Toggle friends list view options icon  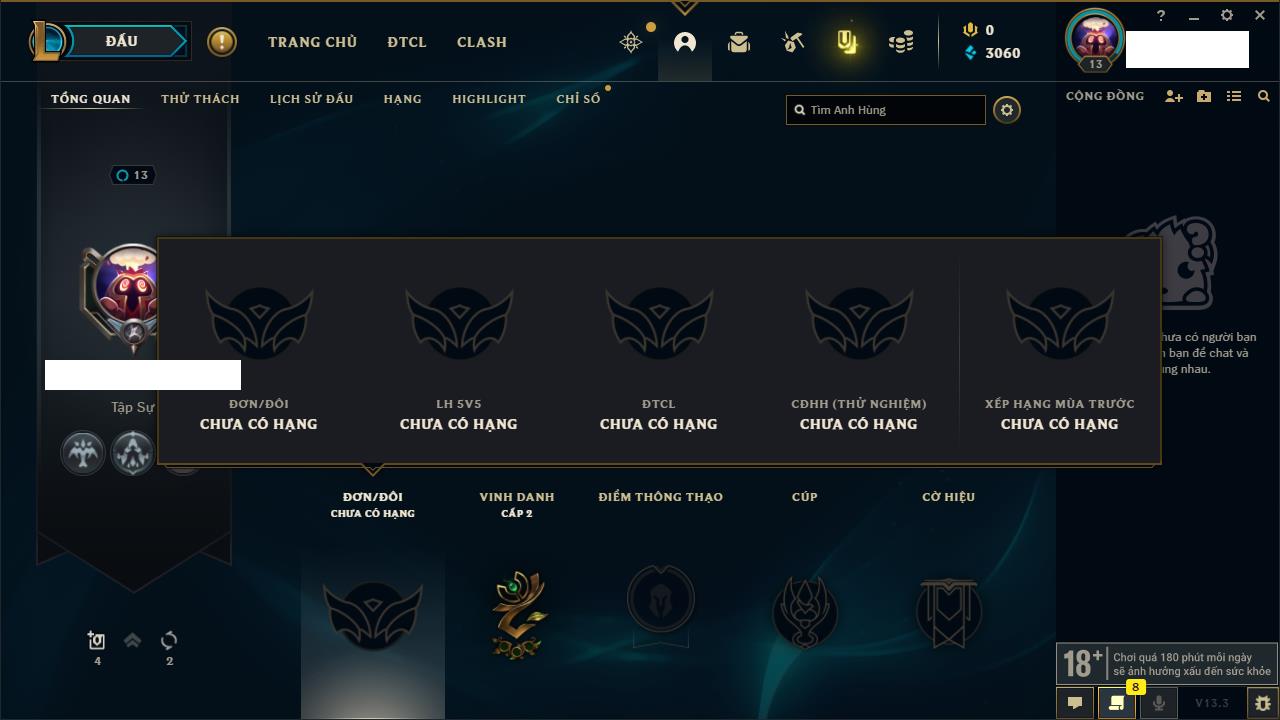(1234, 96)
